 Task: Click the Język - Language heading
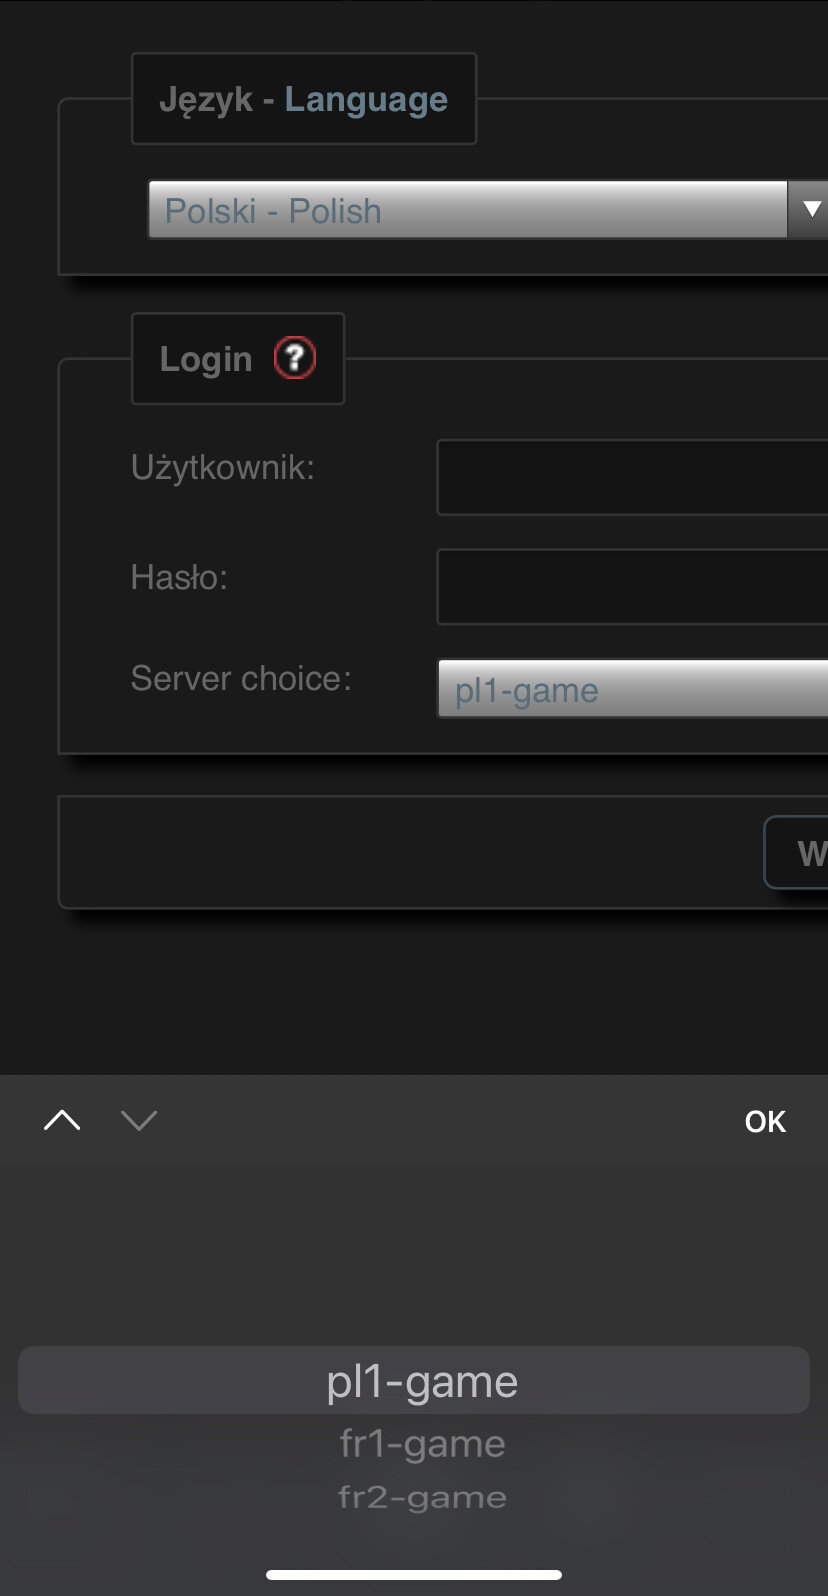pyautogui.click(x=303, y=100)
